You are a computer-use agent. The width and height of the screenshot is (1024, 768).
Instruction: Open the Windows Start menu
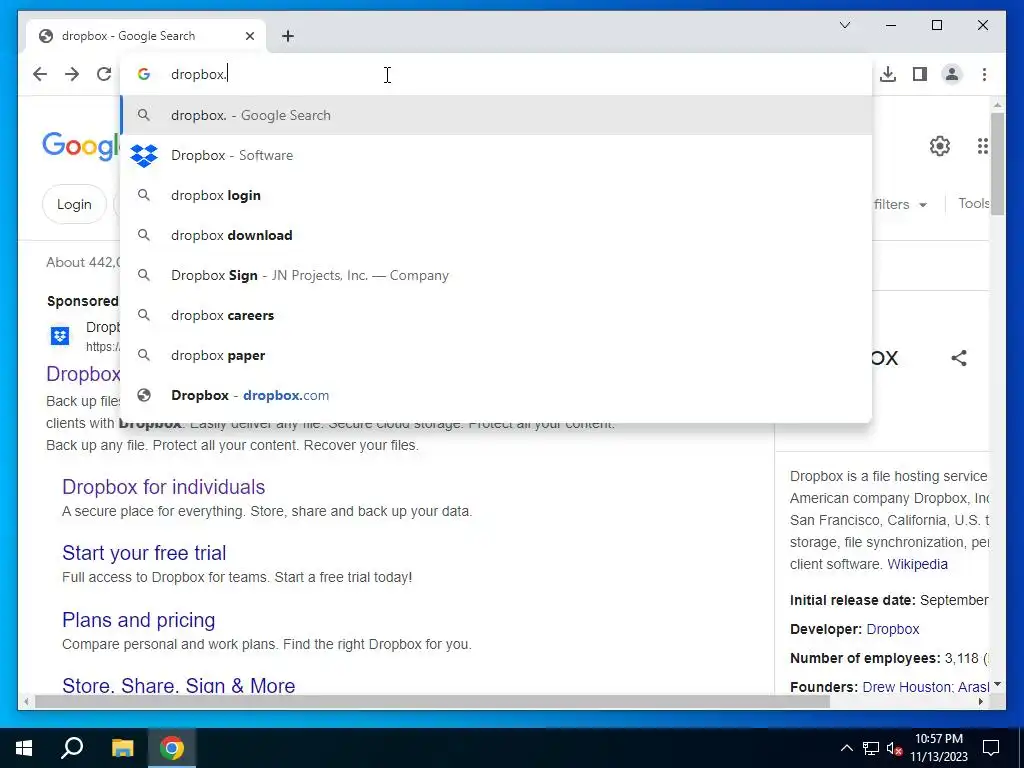click(24, 748)
